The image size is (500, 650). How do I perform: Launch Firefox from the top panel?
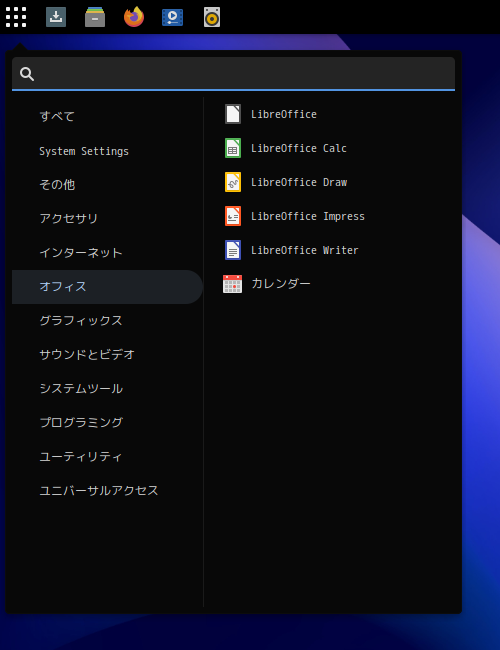coord(134,17)
